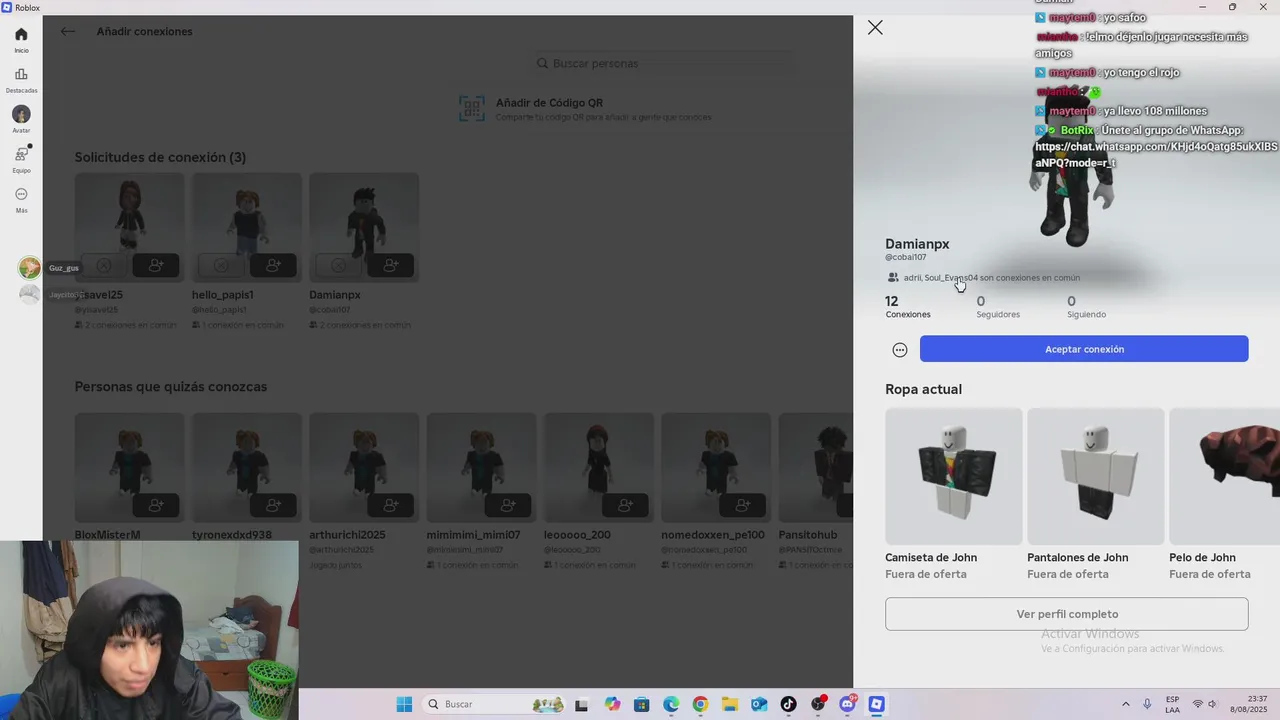Add tyronexdxd938 as a connection

[x=273, y=505]
